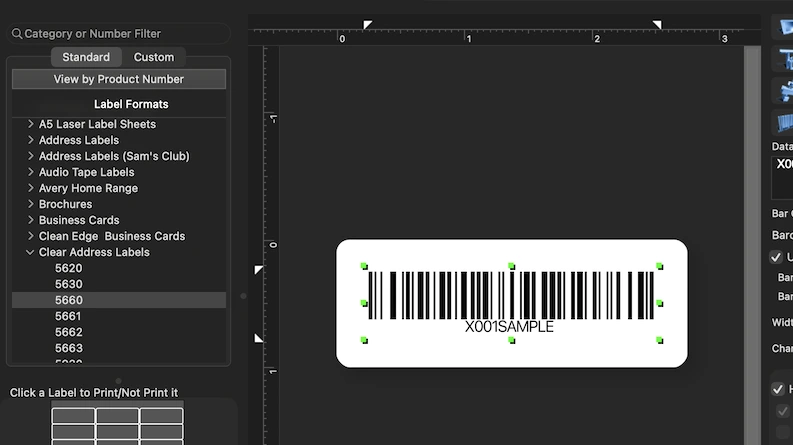Click the middle label in the sheet preview's second row
This screenshot has width=793, height=445.
[117, 432]
